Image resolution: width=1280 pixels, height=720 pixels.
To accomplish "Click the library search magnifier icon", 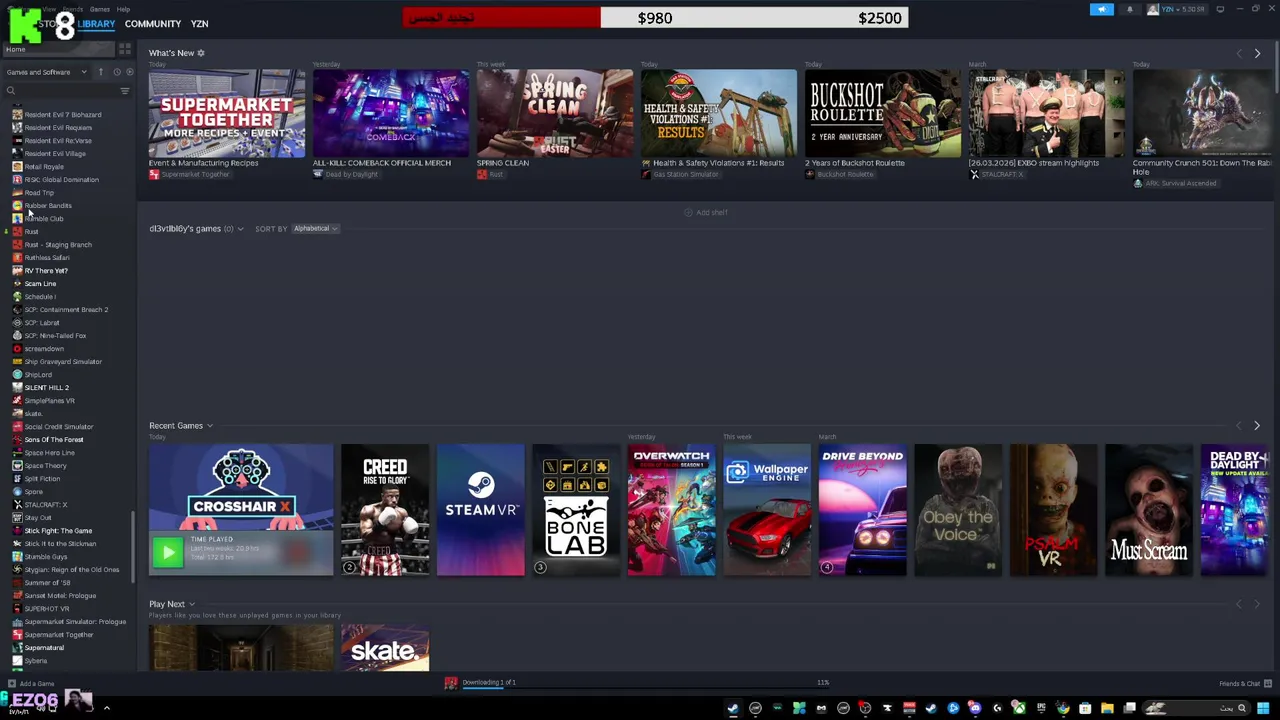I will [11, 91].
